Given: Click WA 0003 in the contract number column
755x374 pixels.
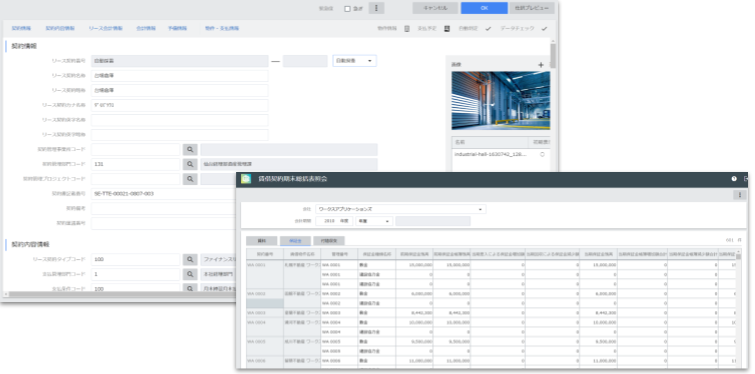Looking at the screenshot, I should 265,312.
